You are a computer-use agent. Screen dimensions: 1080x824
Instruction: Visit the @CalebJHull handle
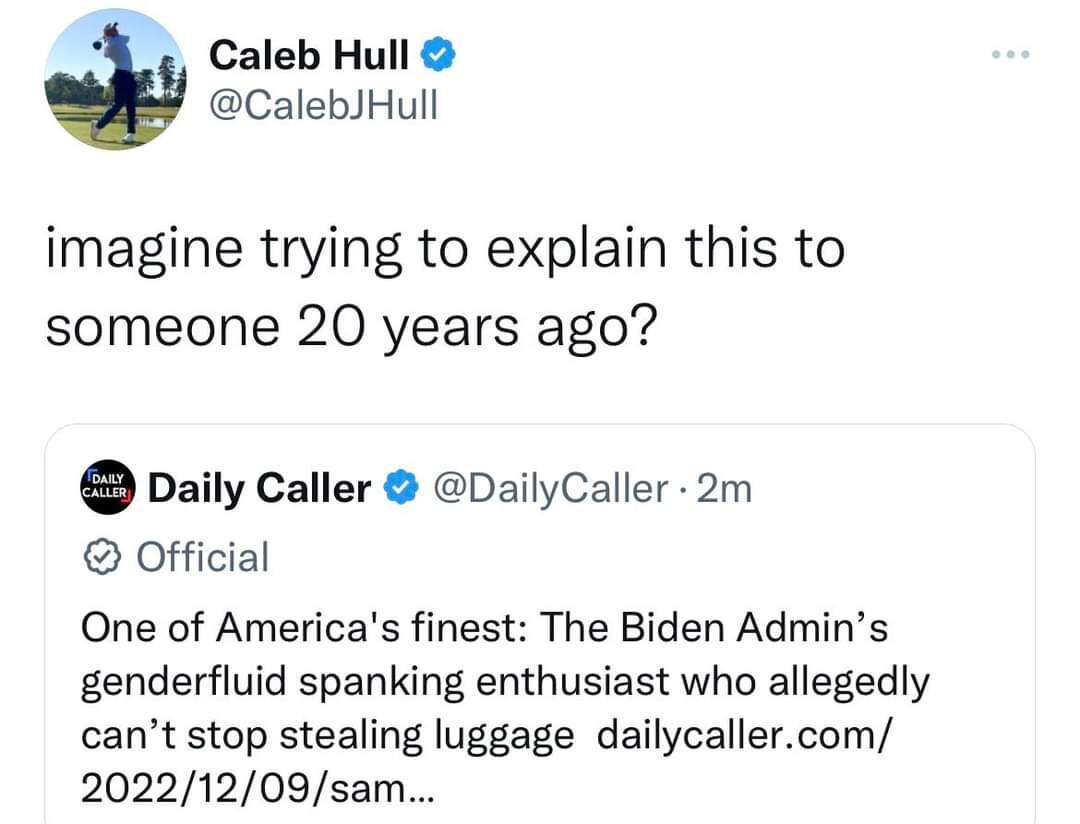(x=323, y=104)
